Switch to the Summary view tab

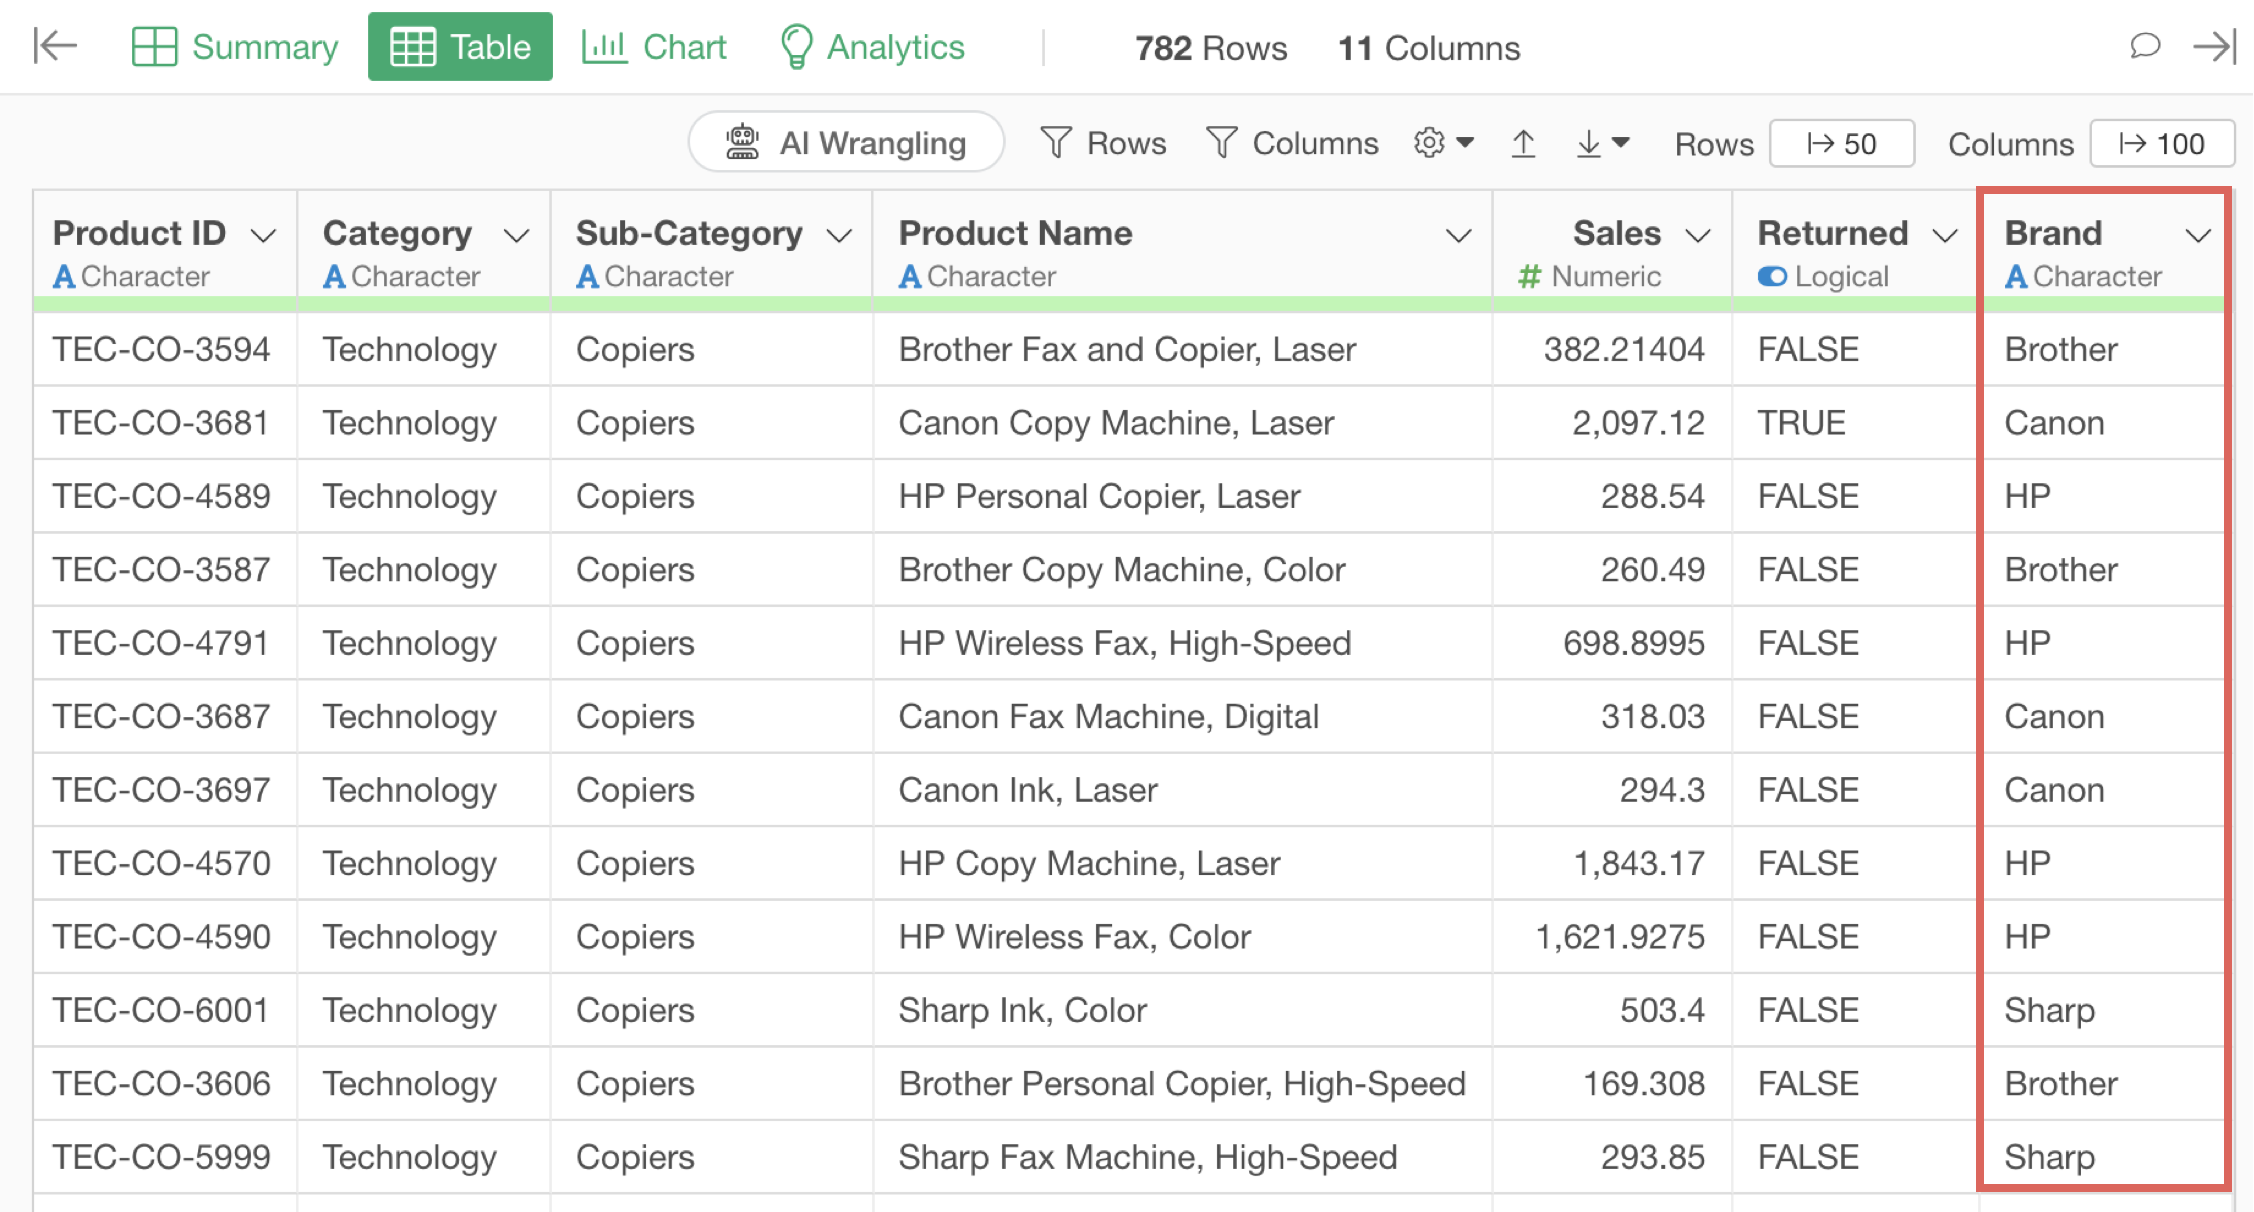(235, 47)
